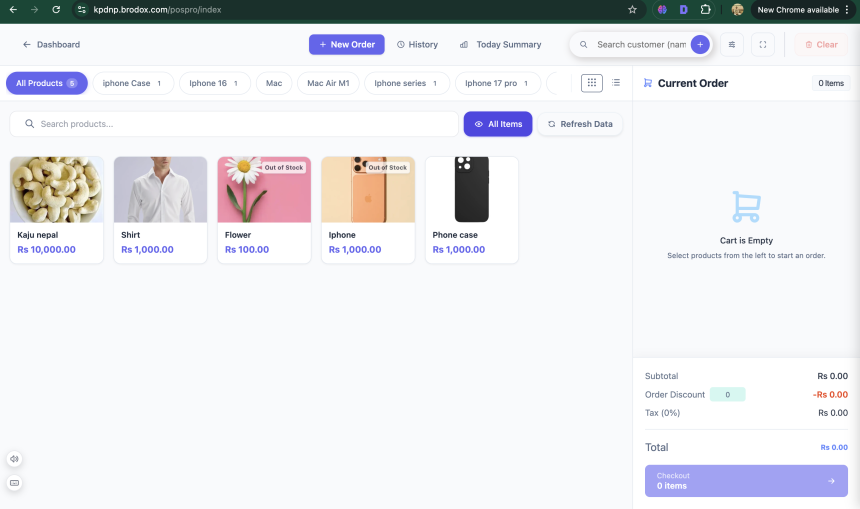
Task: Go back to previous browser page
Action: pyautogui.click(x=13, y=9)
